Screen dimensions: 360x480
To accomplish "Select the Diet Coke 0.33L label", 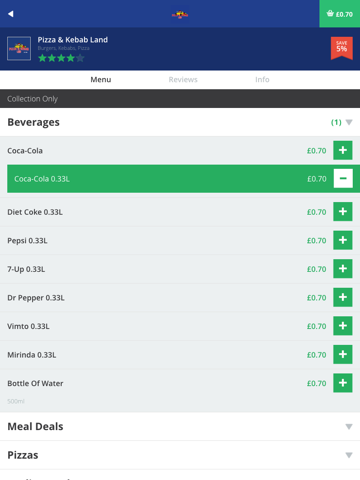I will pos(35,212).
